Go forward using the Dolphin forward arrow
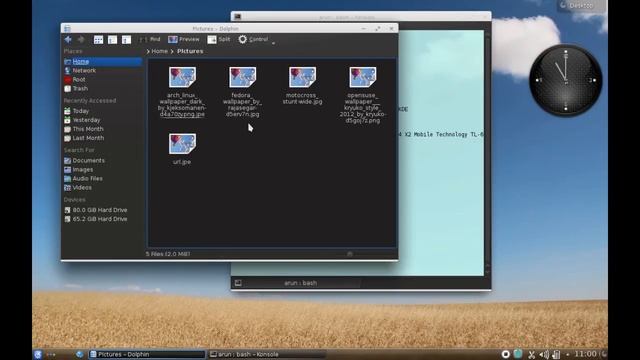The image size is (640, 360). coord(81,39)
